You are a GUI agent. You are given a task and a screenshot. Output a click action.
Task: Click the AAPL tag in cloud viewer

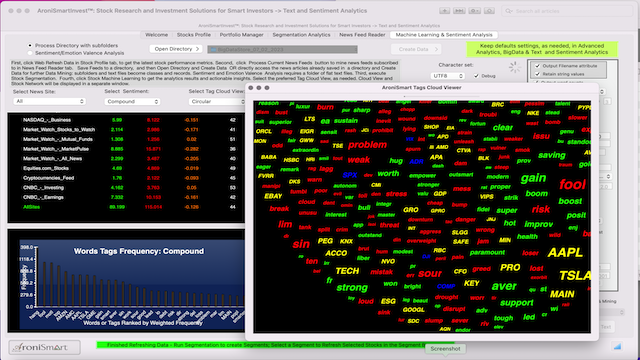click(565, 253)
